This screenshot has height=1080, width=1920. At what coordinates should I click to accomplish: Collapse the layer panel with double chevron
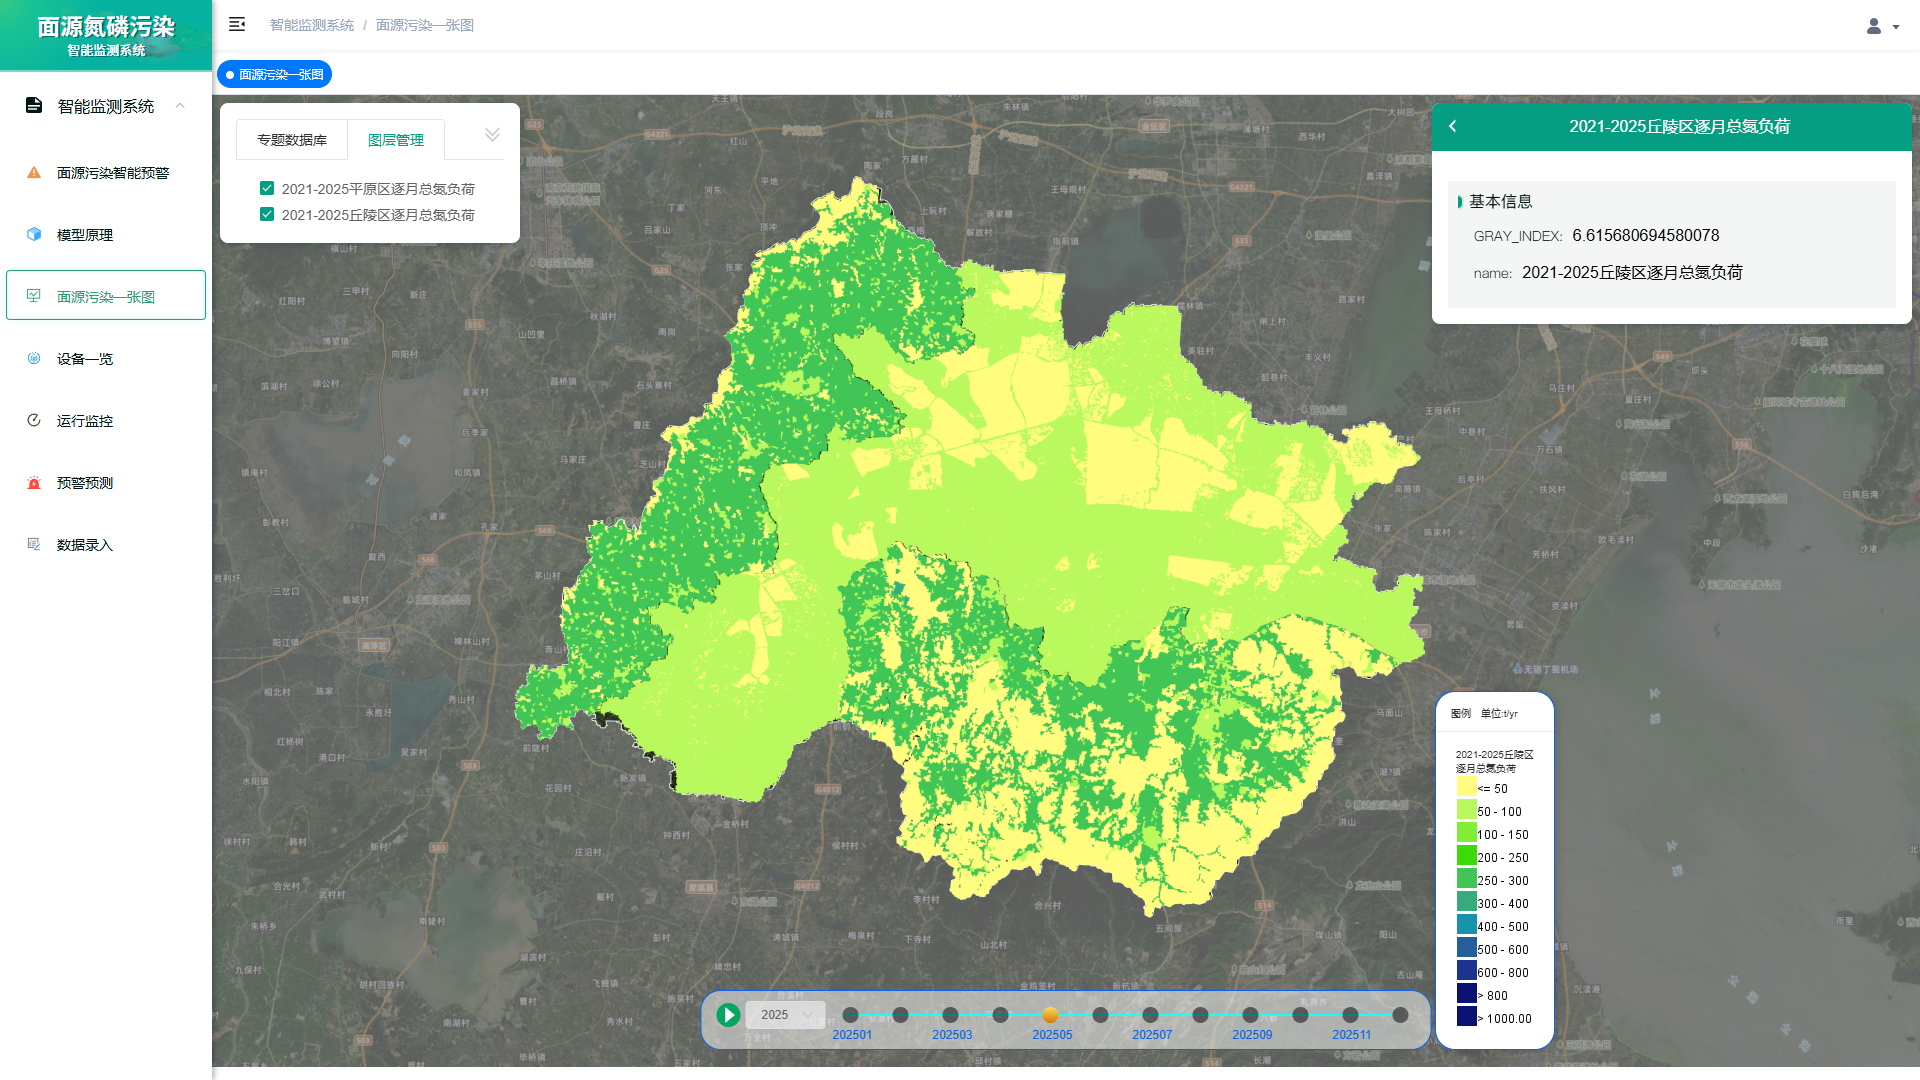click(x=492, y=134)
